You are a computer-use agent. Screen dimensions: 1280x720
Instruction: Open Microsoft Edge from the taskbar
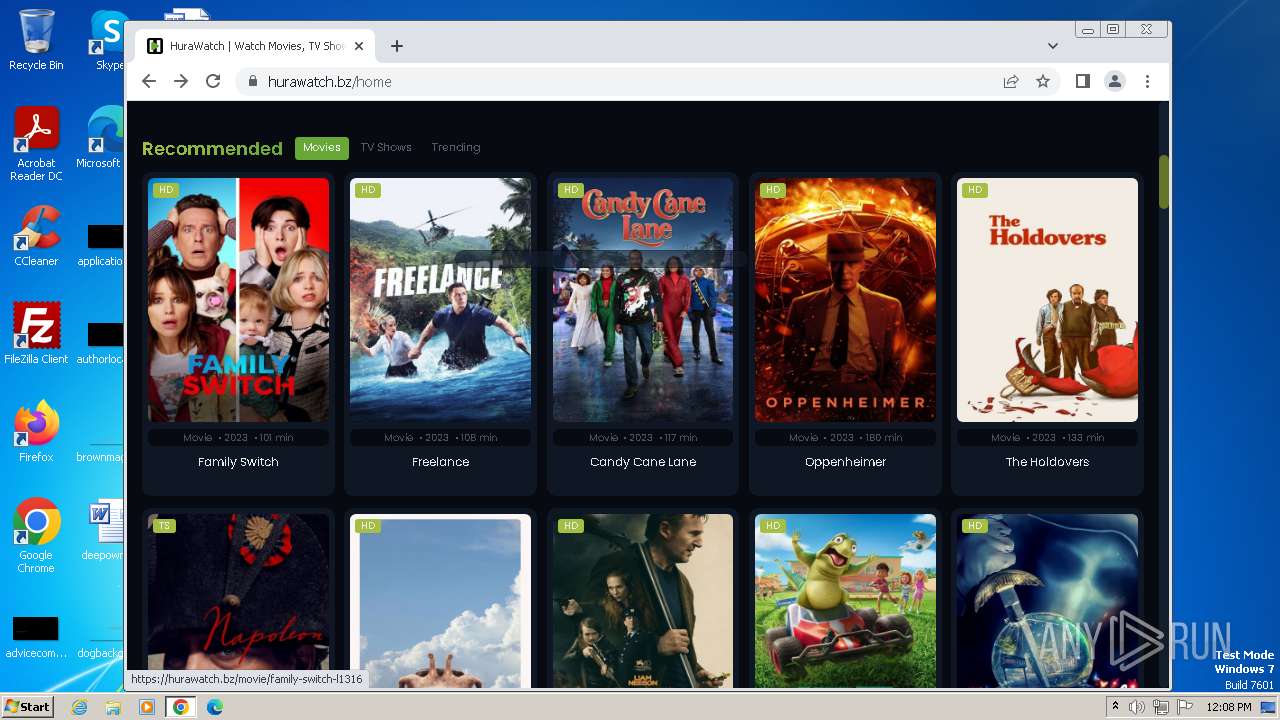point(214,707)
